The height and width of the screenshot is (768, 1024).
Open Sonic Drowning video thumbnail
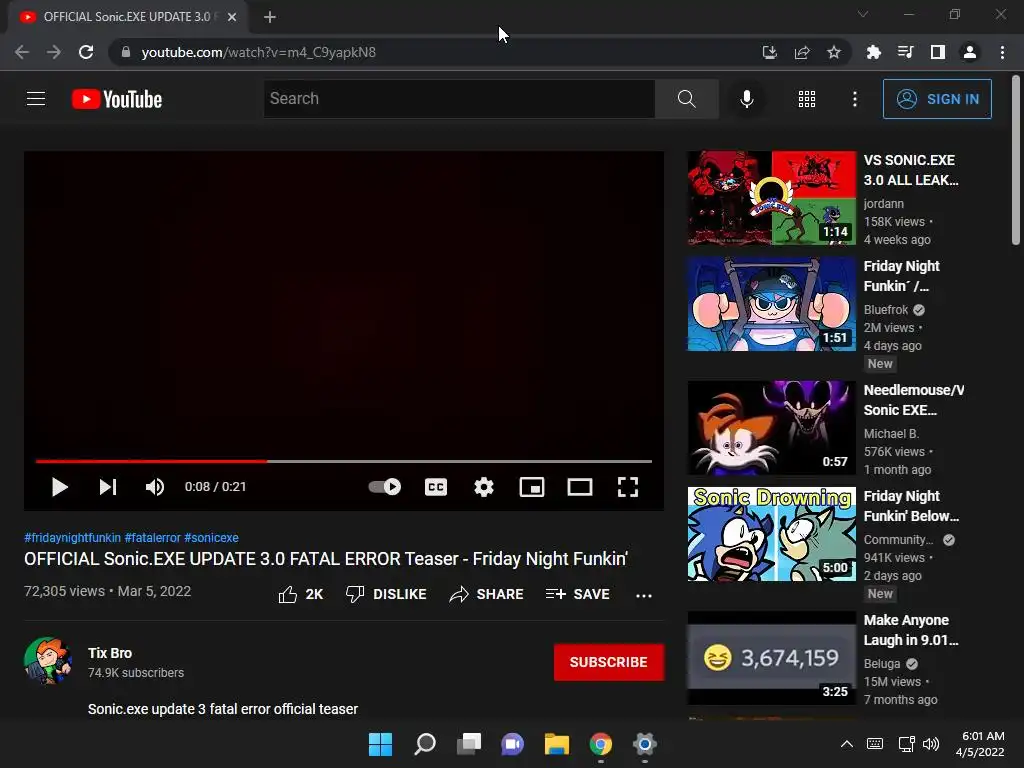pyautogui.click(x=771, y=534)
